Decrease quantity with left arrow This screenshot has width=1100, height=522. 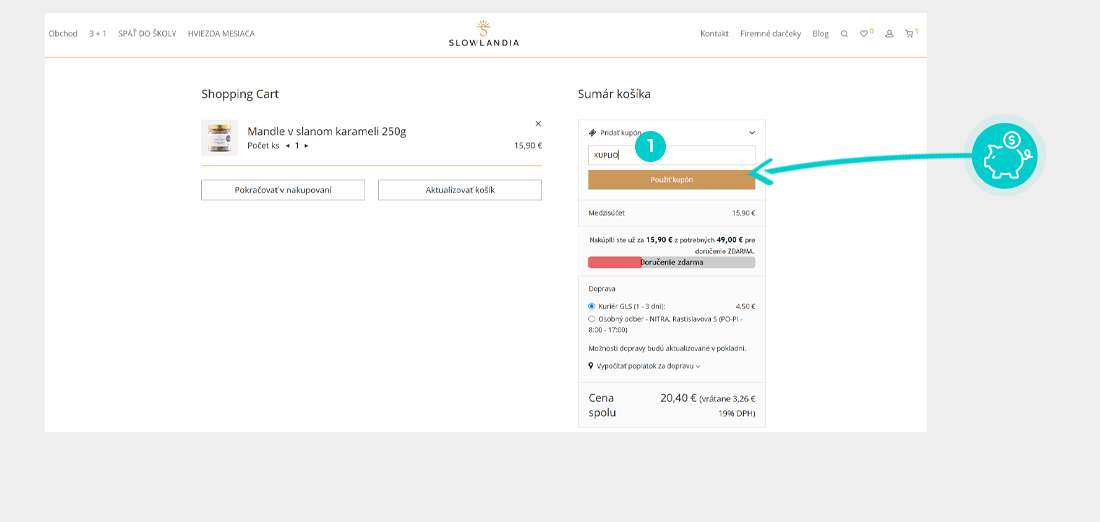click(x=288, y=146)
